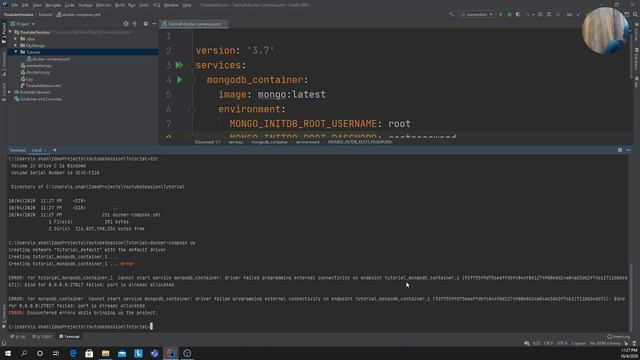This screenshot has width=640, height=360.
Task: Switch to the Local terminal tab
Action: (x=37, y=150)
